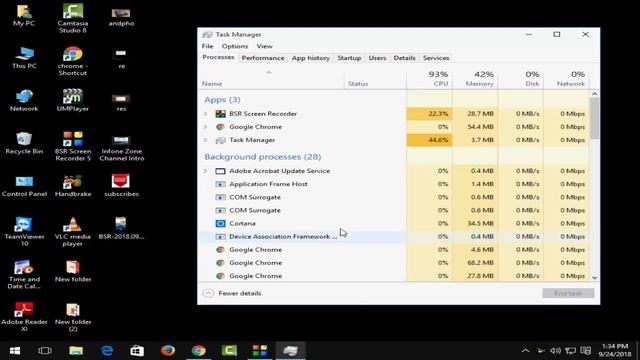Click the Status column header
The height and width of the screenshot is (360, 640).
375,78
